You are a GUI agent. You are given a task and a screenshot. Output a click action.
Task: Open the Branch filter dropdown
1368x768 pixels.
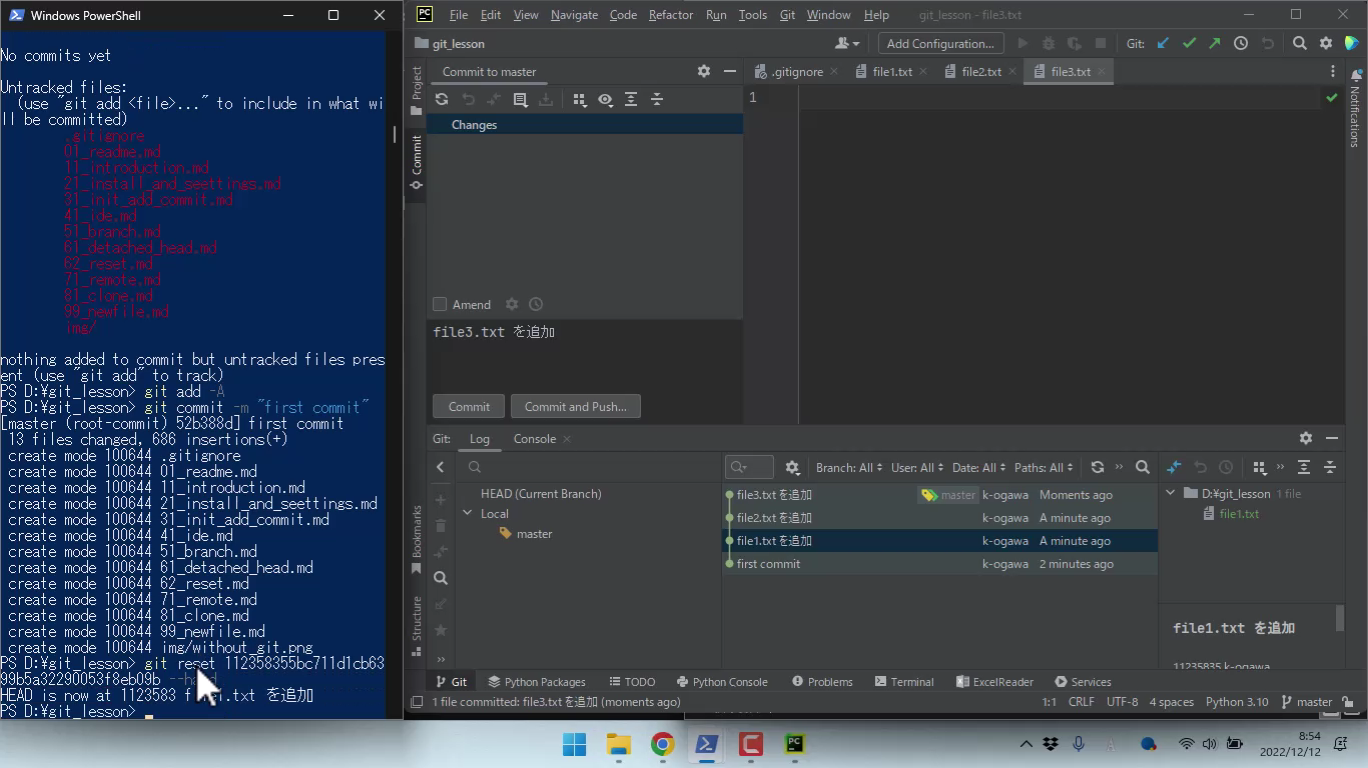(849, 467)
